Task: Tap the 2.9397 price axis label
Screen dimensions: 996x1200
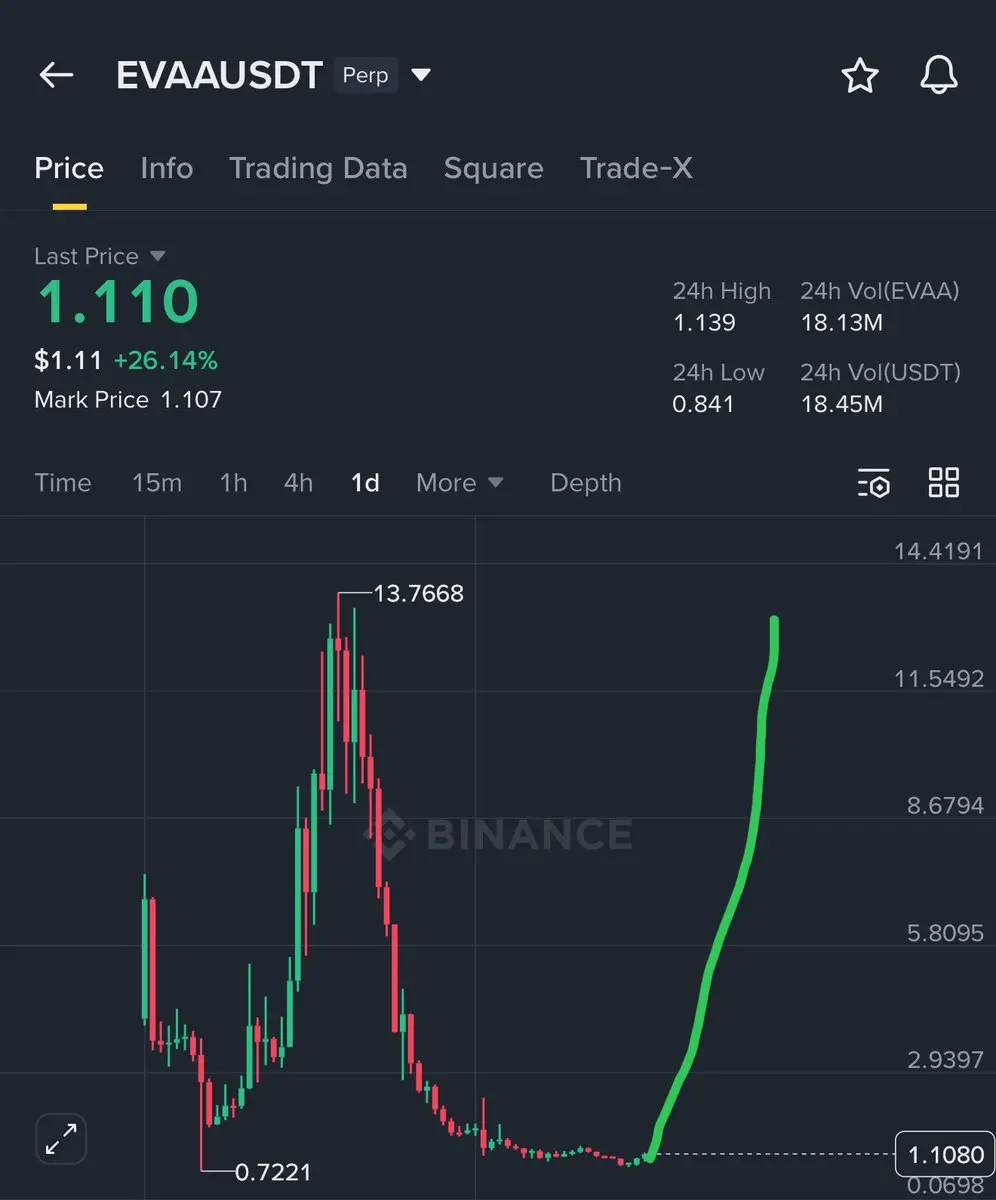Action: pos(945,1060)
